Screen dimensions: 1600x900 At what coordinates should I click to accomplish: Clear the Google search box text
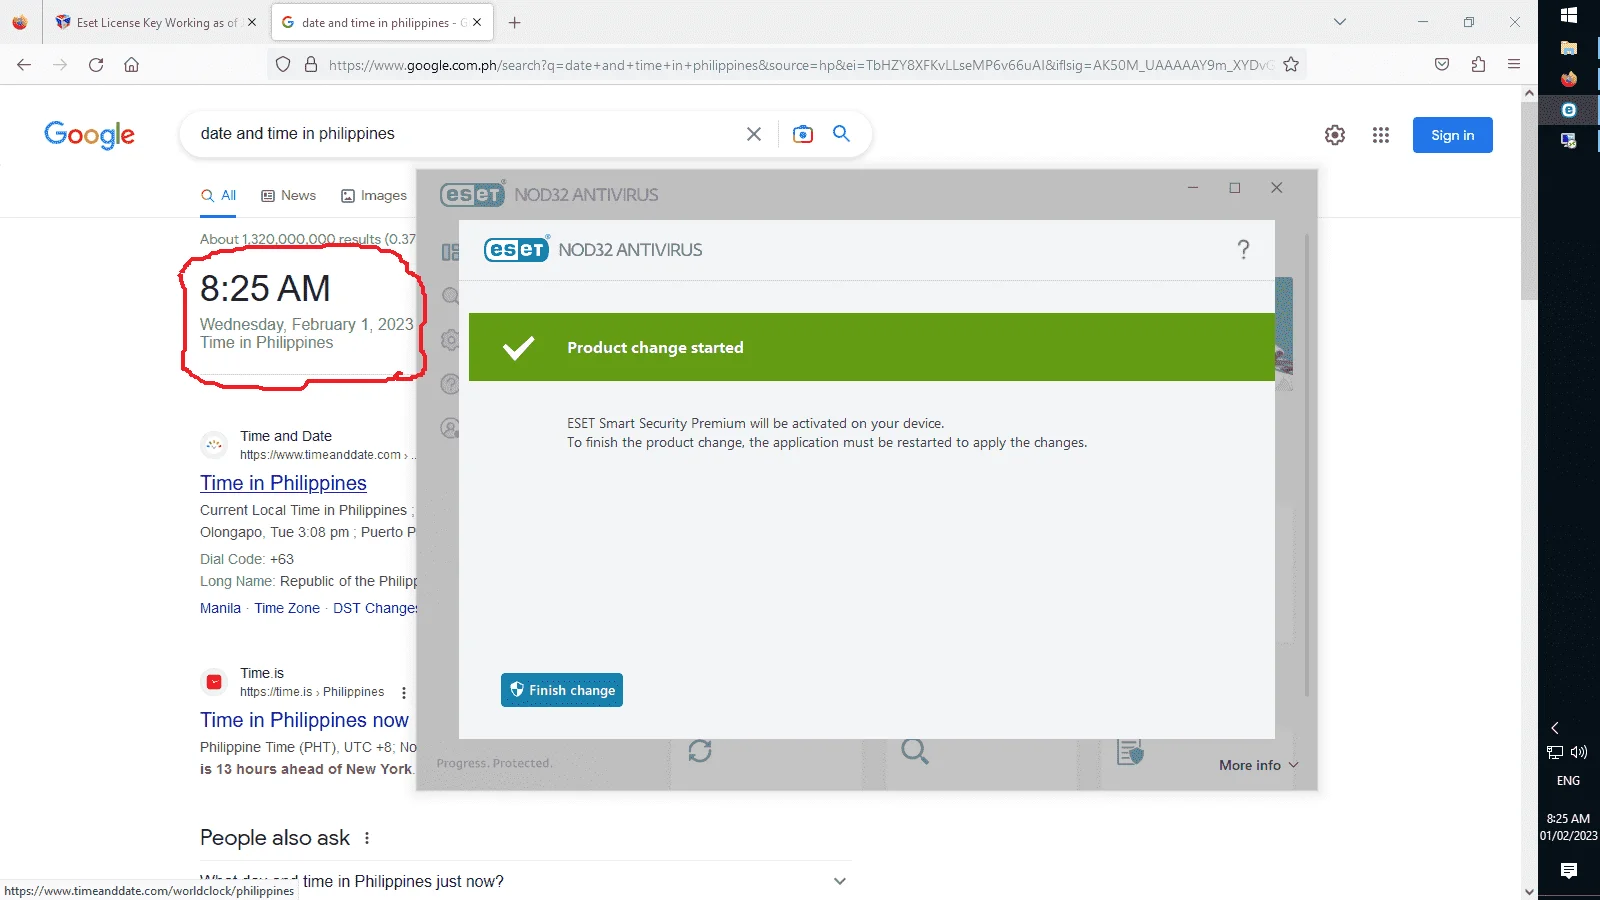(x=754, y=134)
